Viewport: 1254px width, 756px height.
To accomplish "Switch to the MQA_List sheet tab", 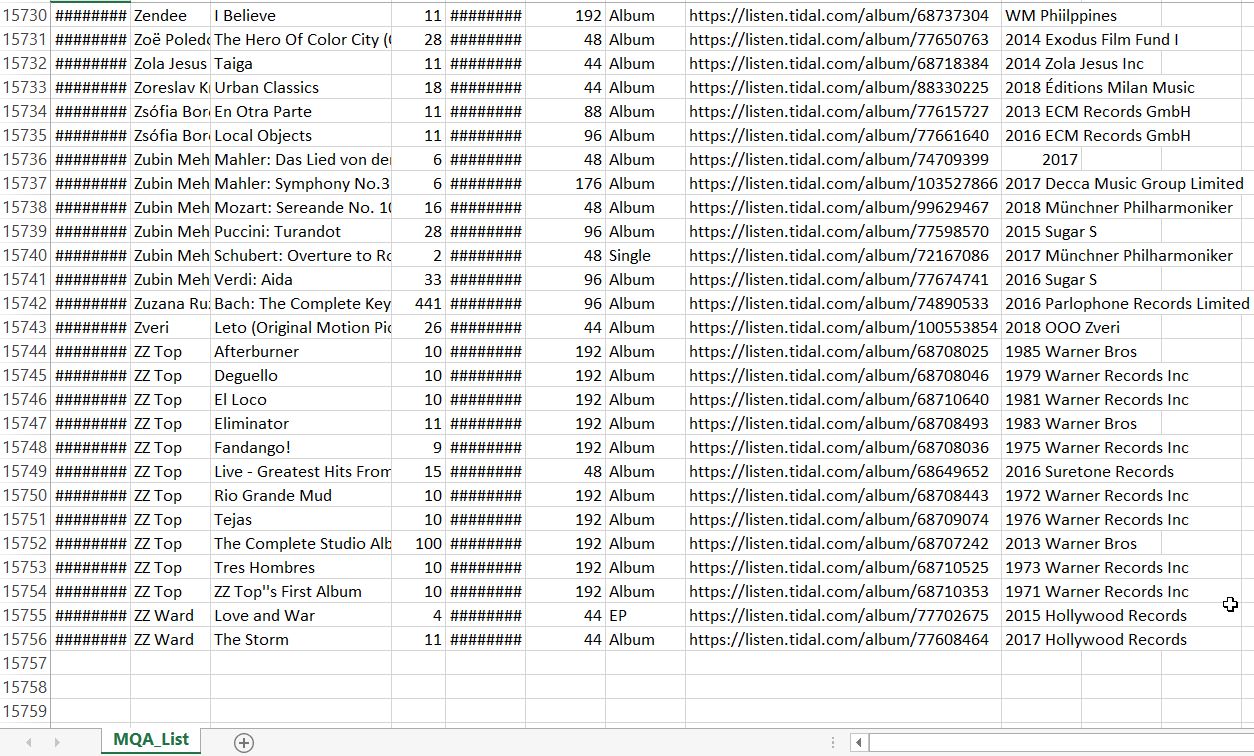I will pyautogui.click(x=151, y=740).
